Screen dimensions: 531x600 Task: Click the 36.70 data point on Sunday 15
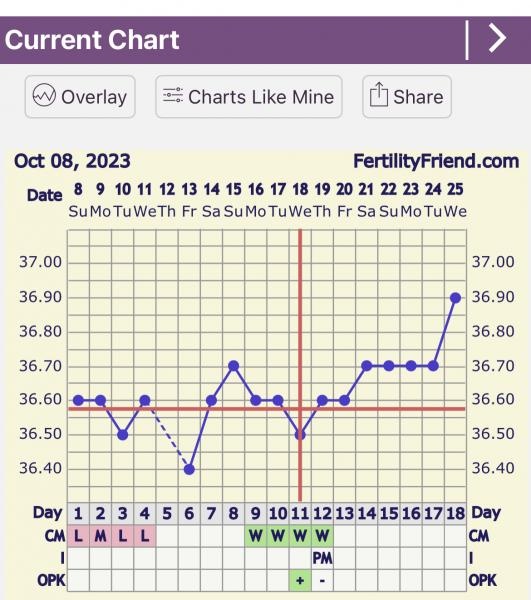click(x=233, y=366)
